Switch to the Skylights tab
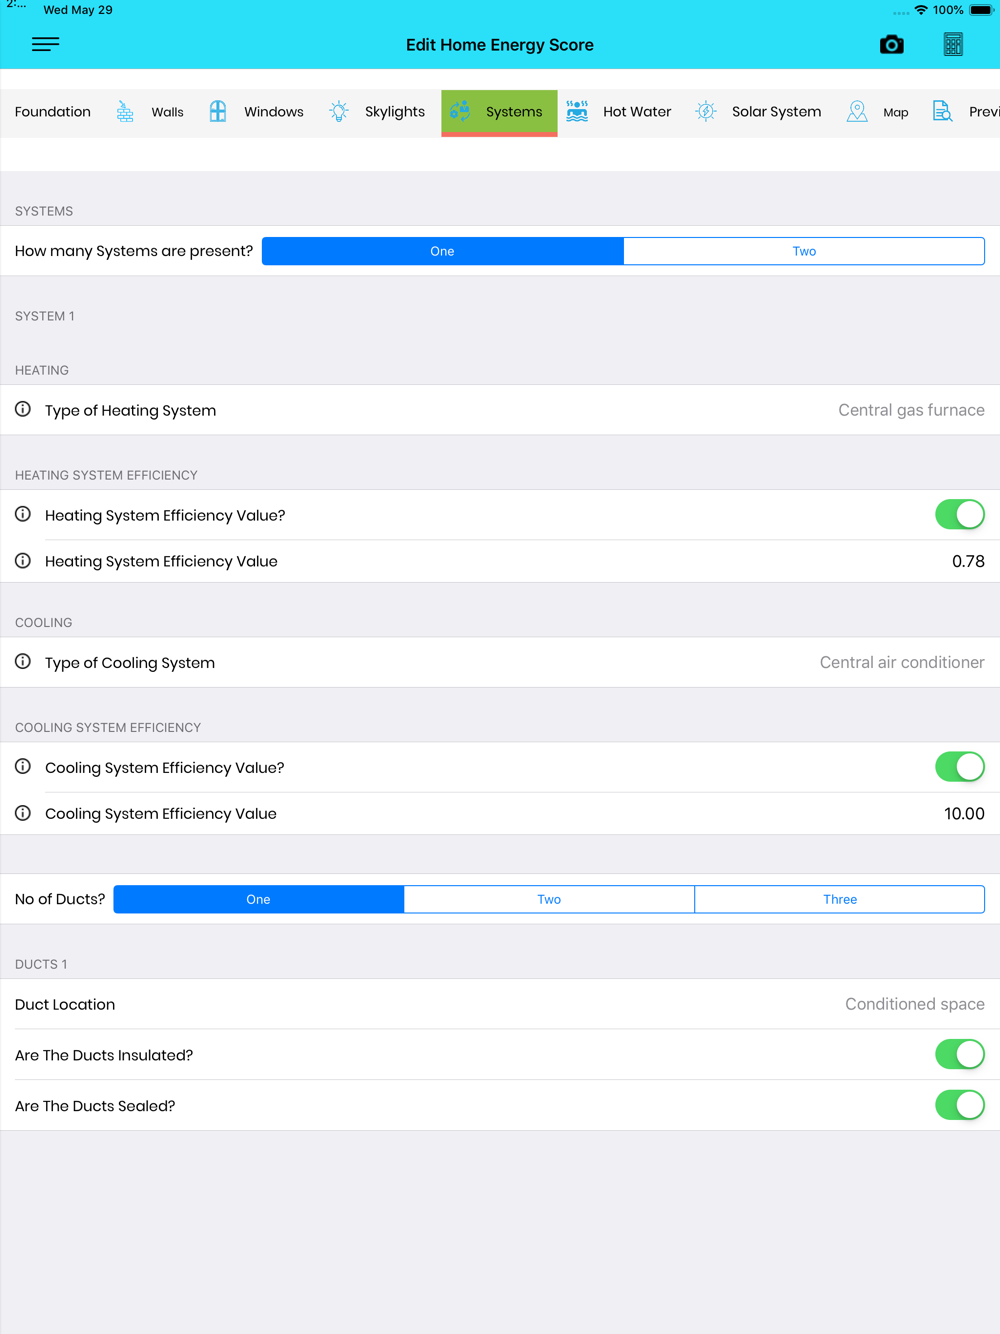Image resolution: width=1000 pixels, height=1334 pixels. click(x=394, y=112)
